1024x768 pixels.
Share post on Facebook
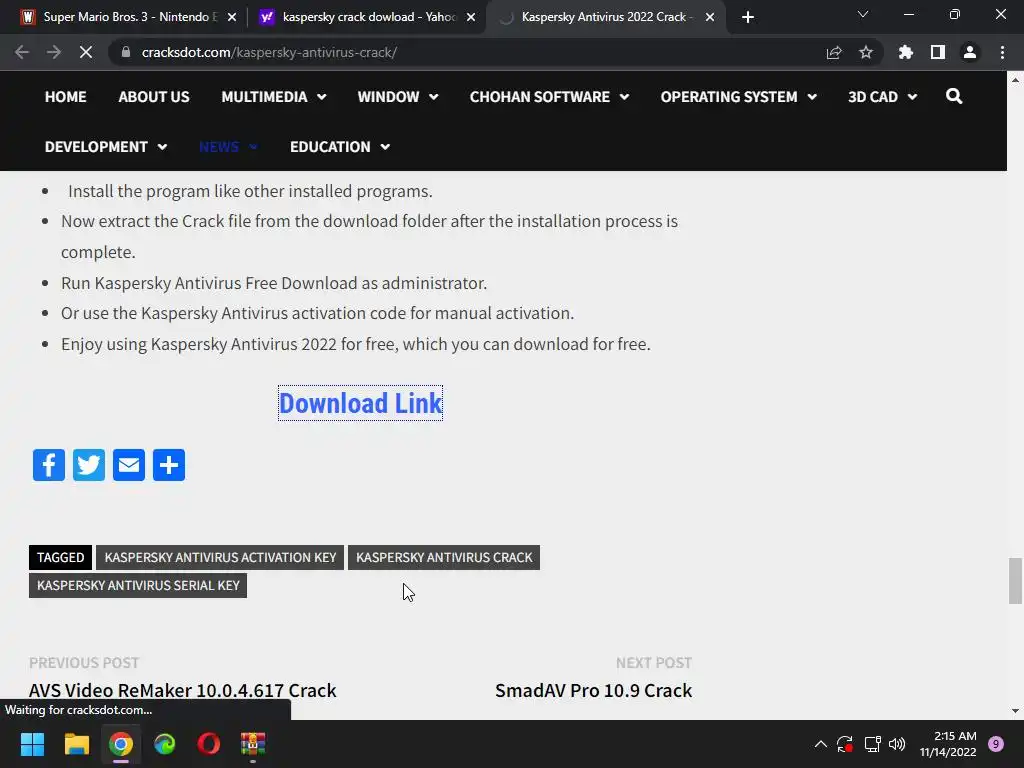[49, 465]
